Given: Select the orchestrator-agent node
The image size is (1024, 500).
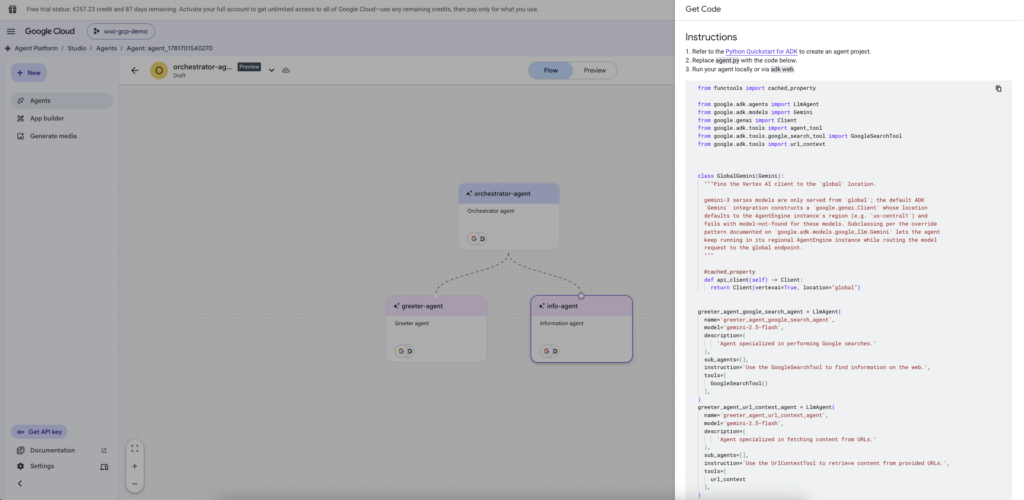Looking at the screenshot, I should [509, 216].
